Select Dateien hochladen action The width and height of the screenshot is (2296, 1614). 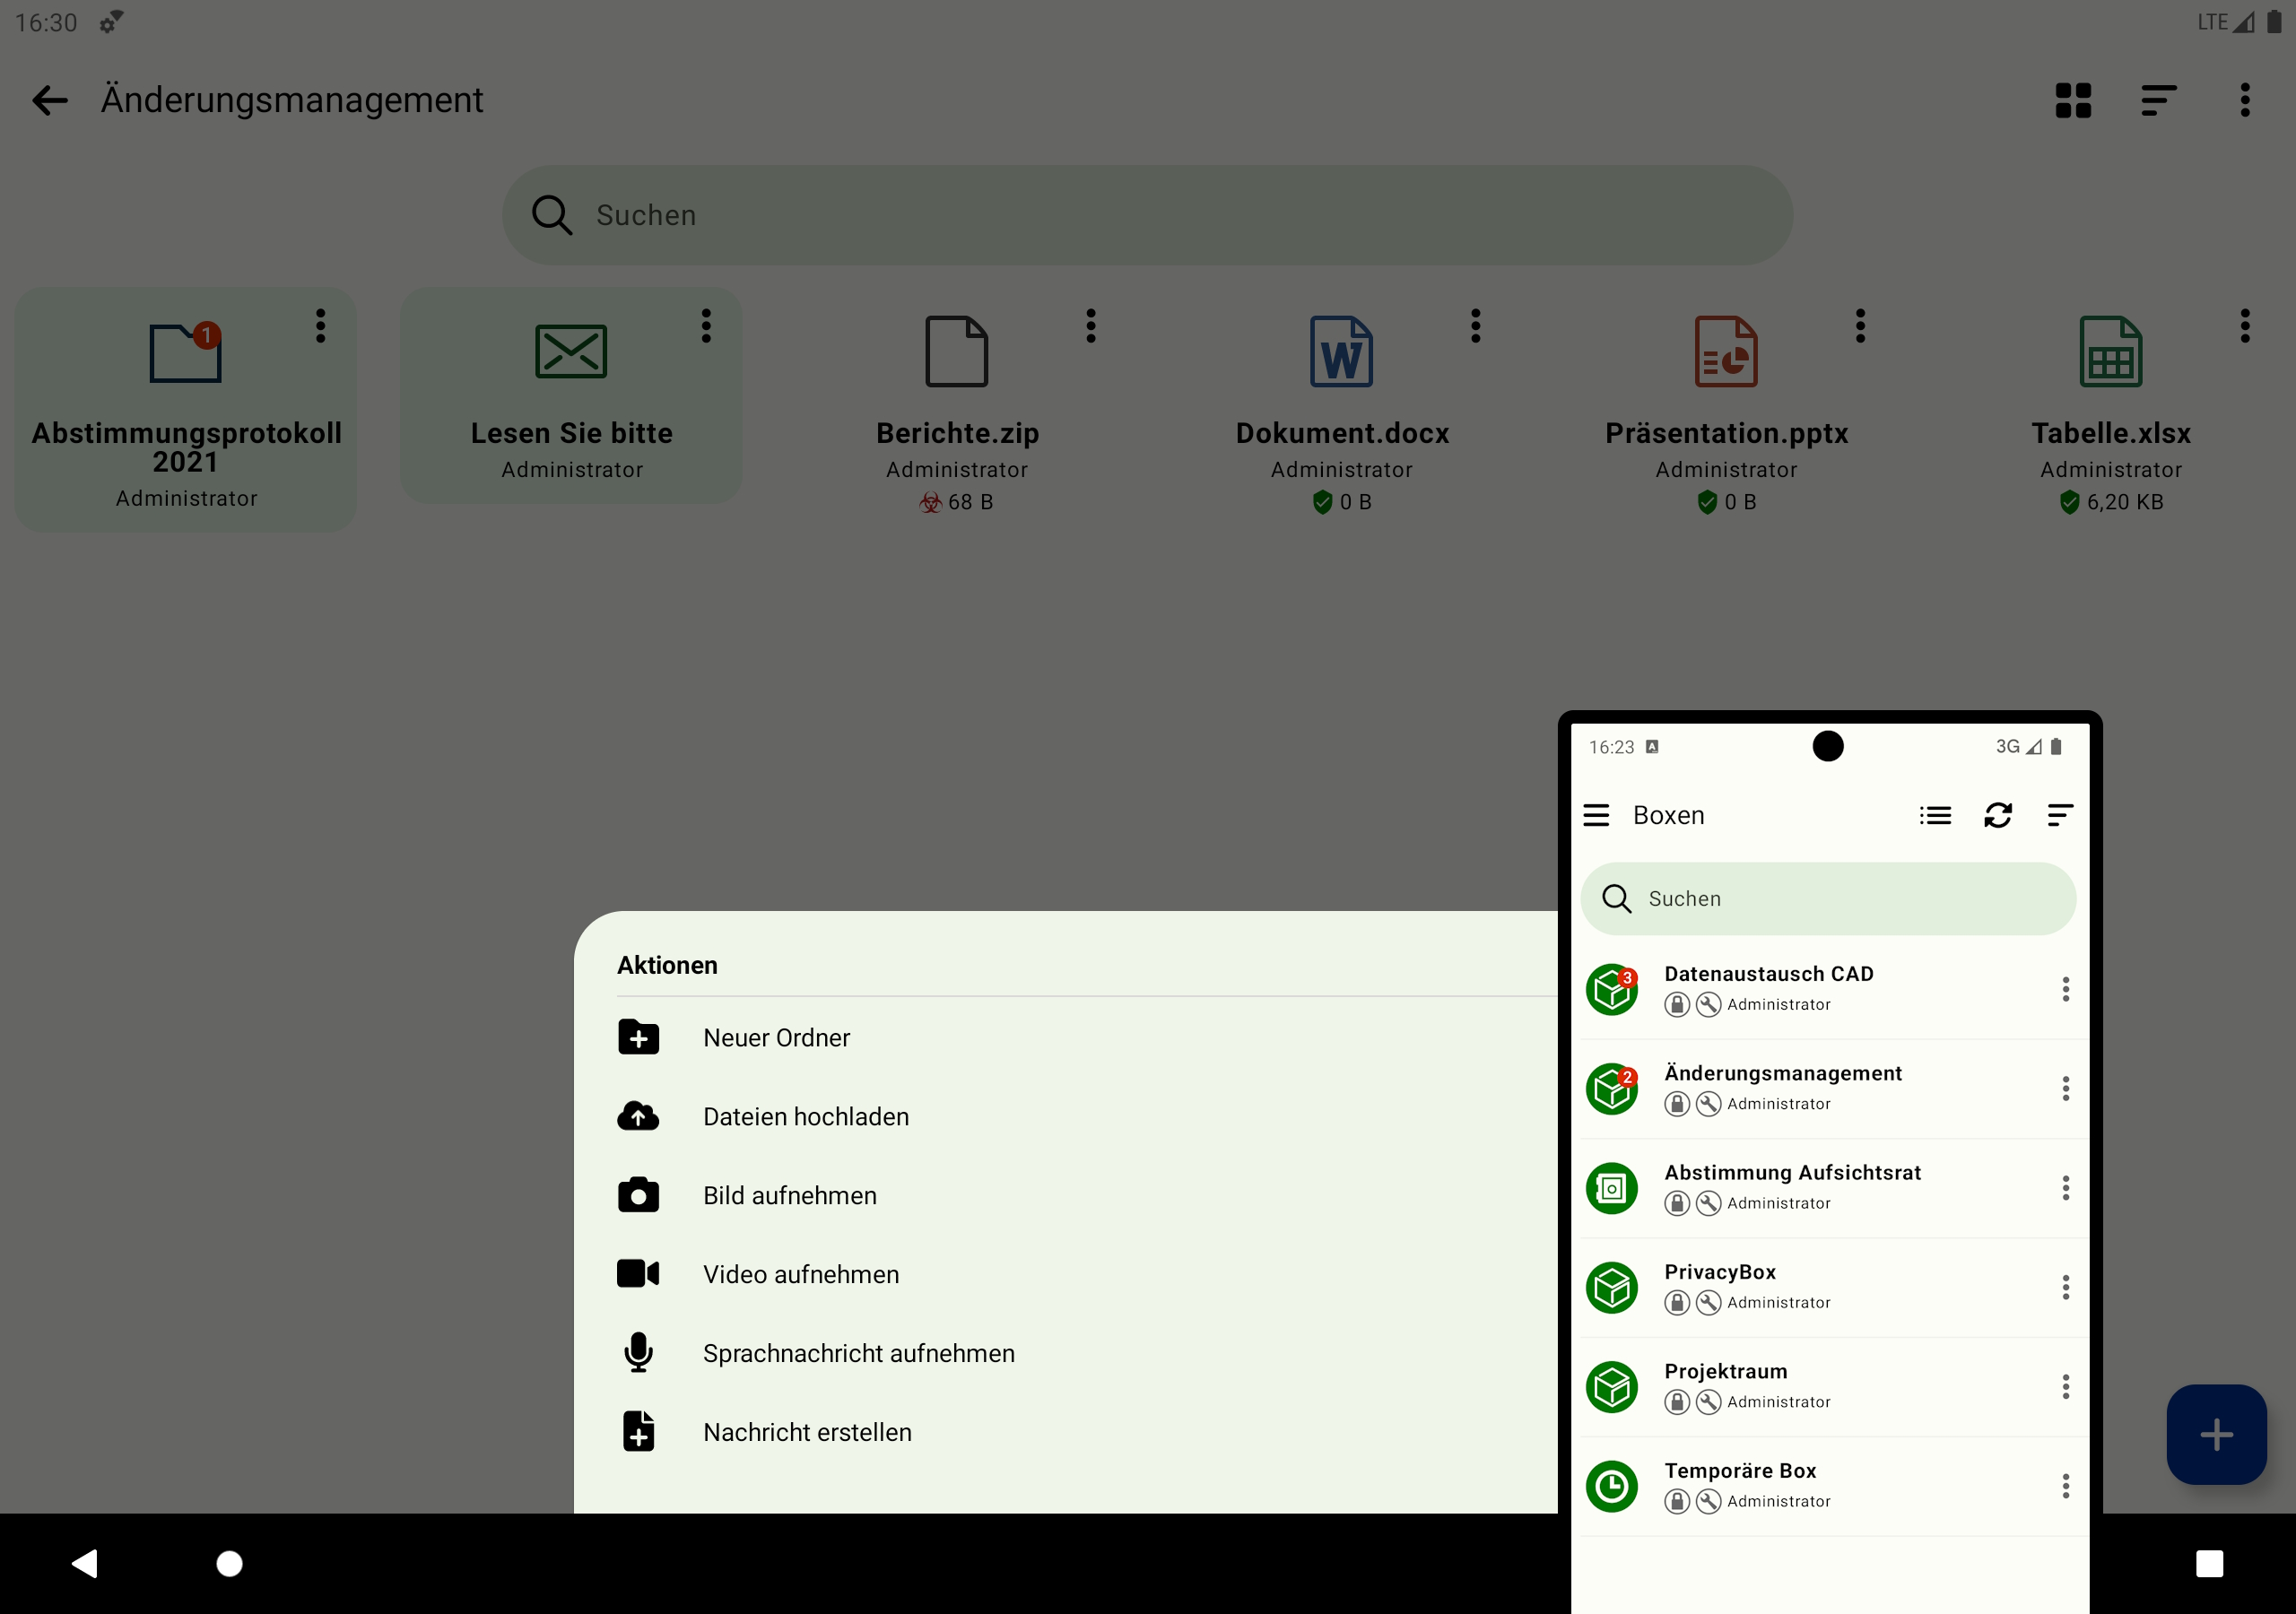[x=1066, y=1117]
